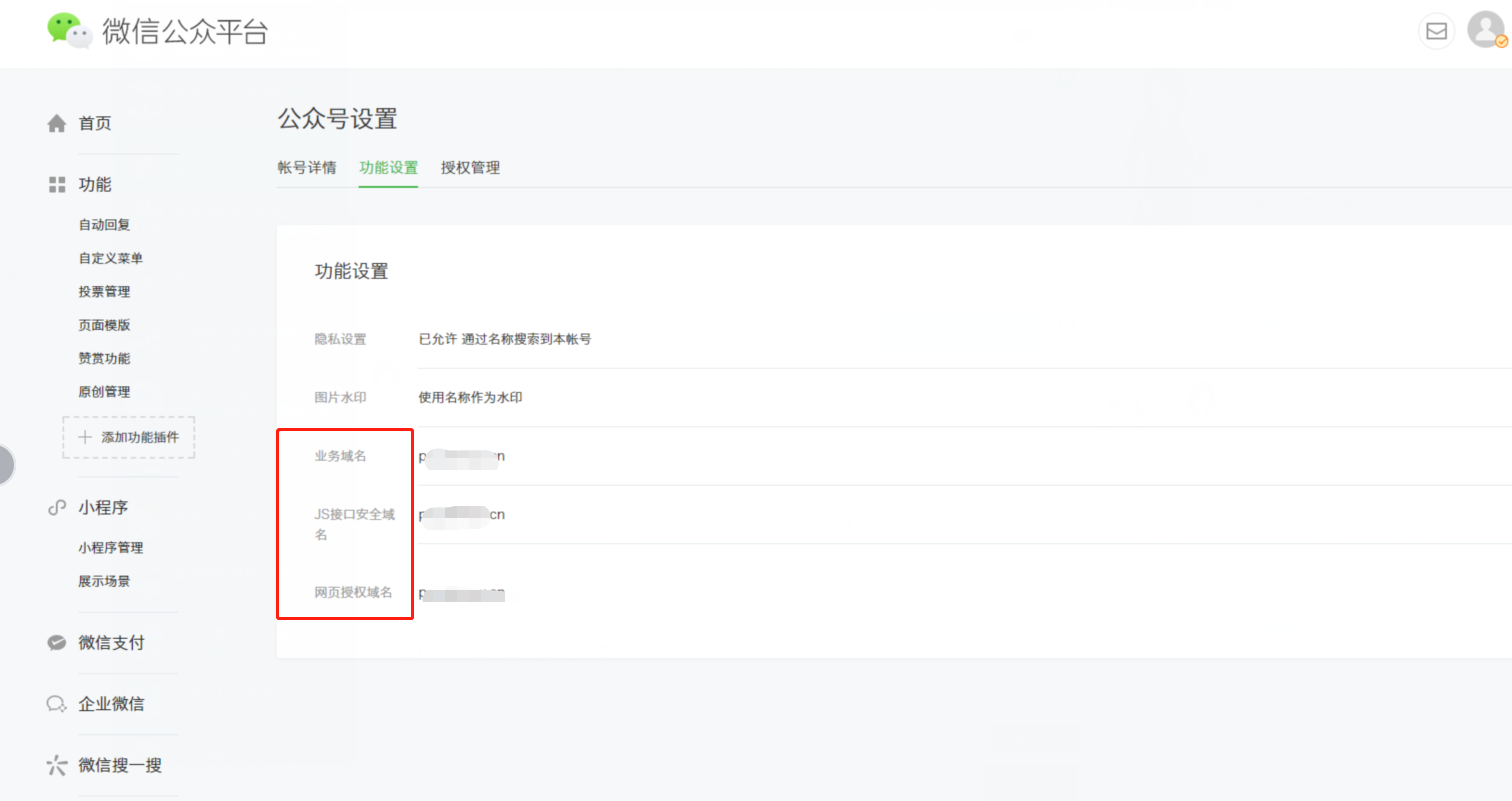Click the 隐私设置 label
The height and width of the screenshot is (801, 1512).
click(341, 339)
